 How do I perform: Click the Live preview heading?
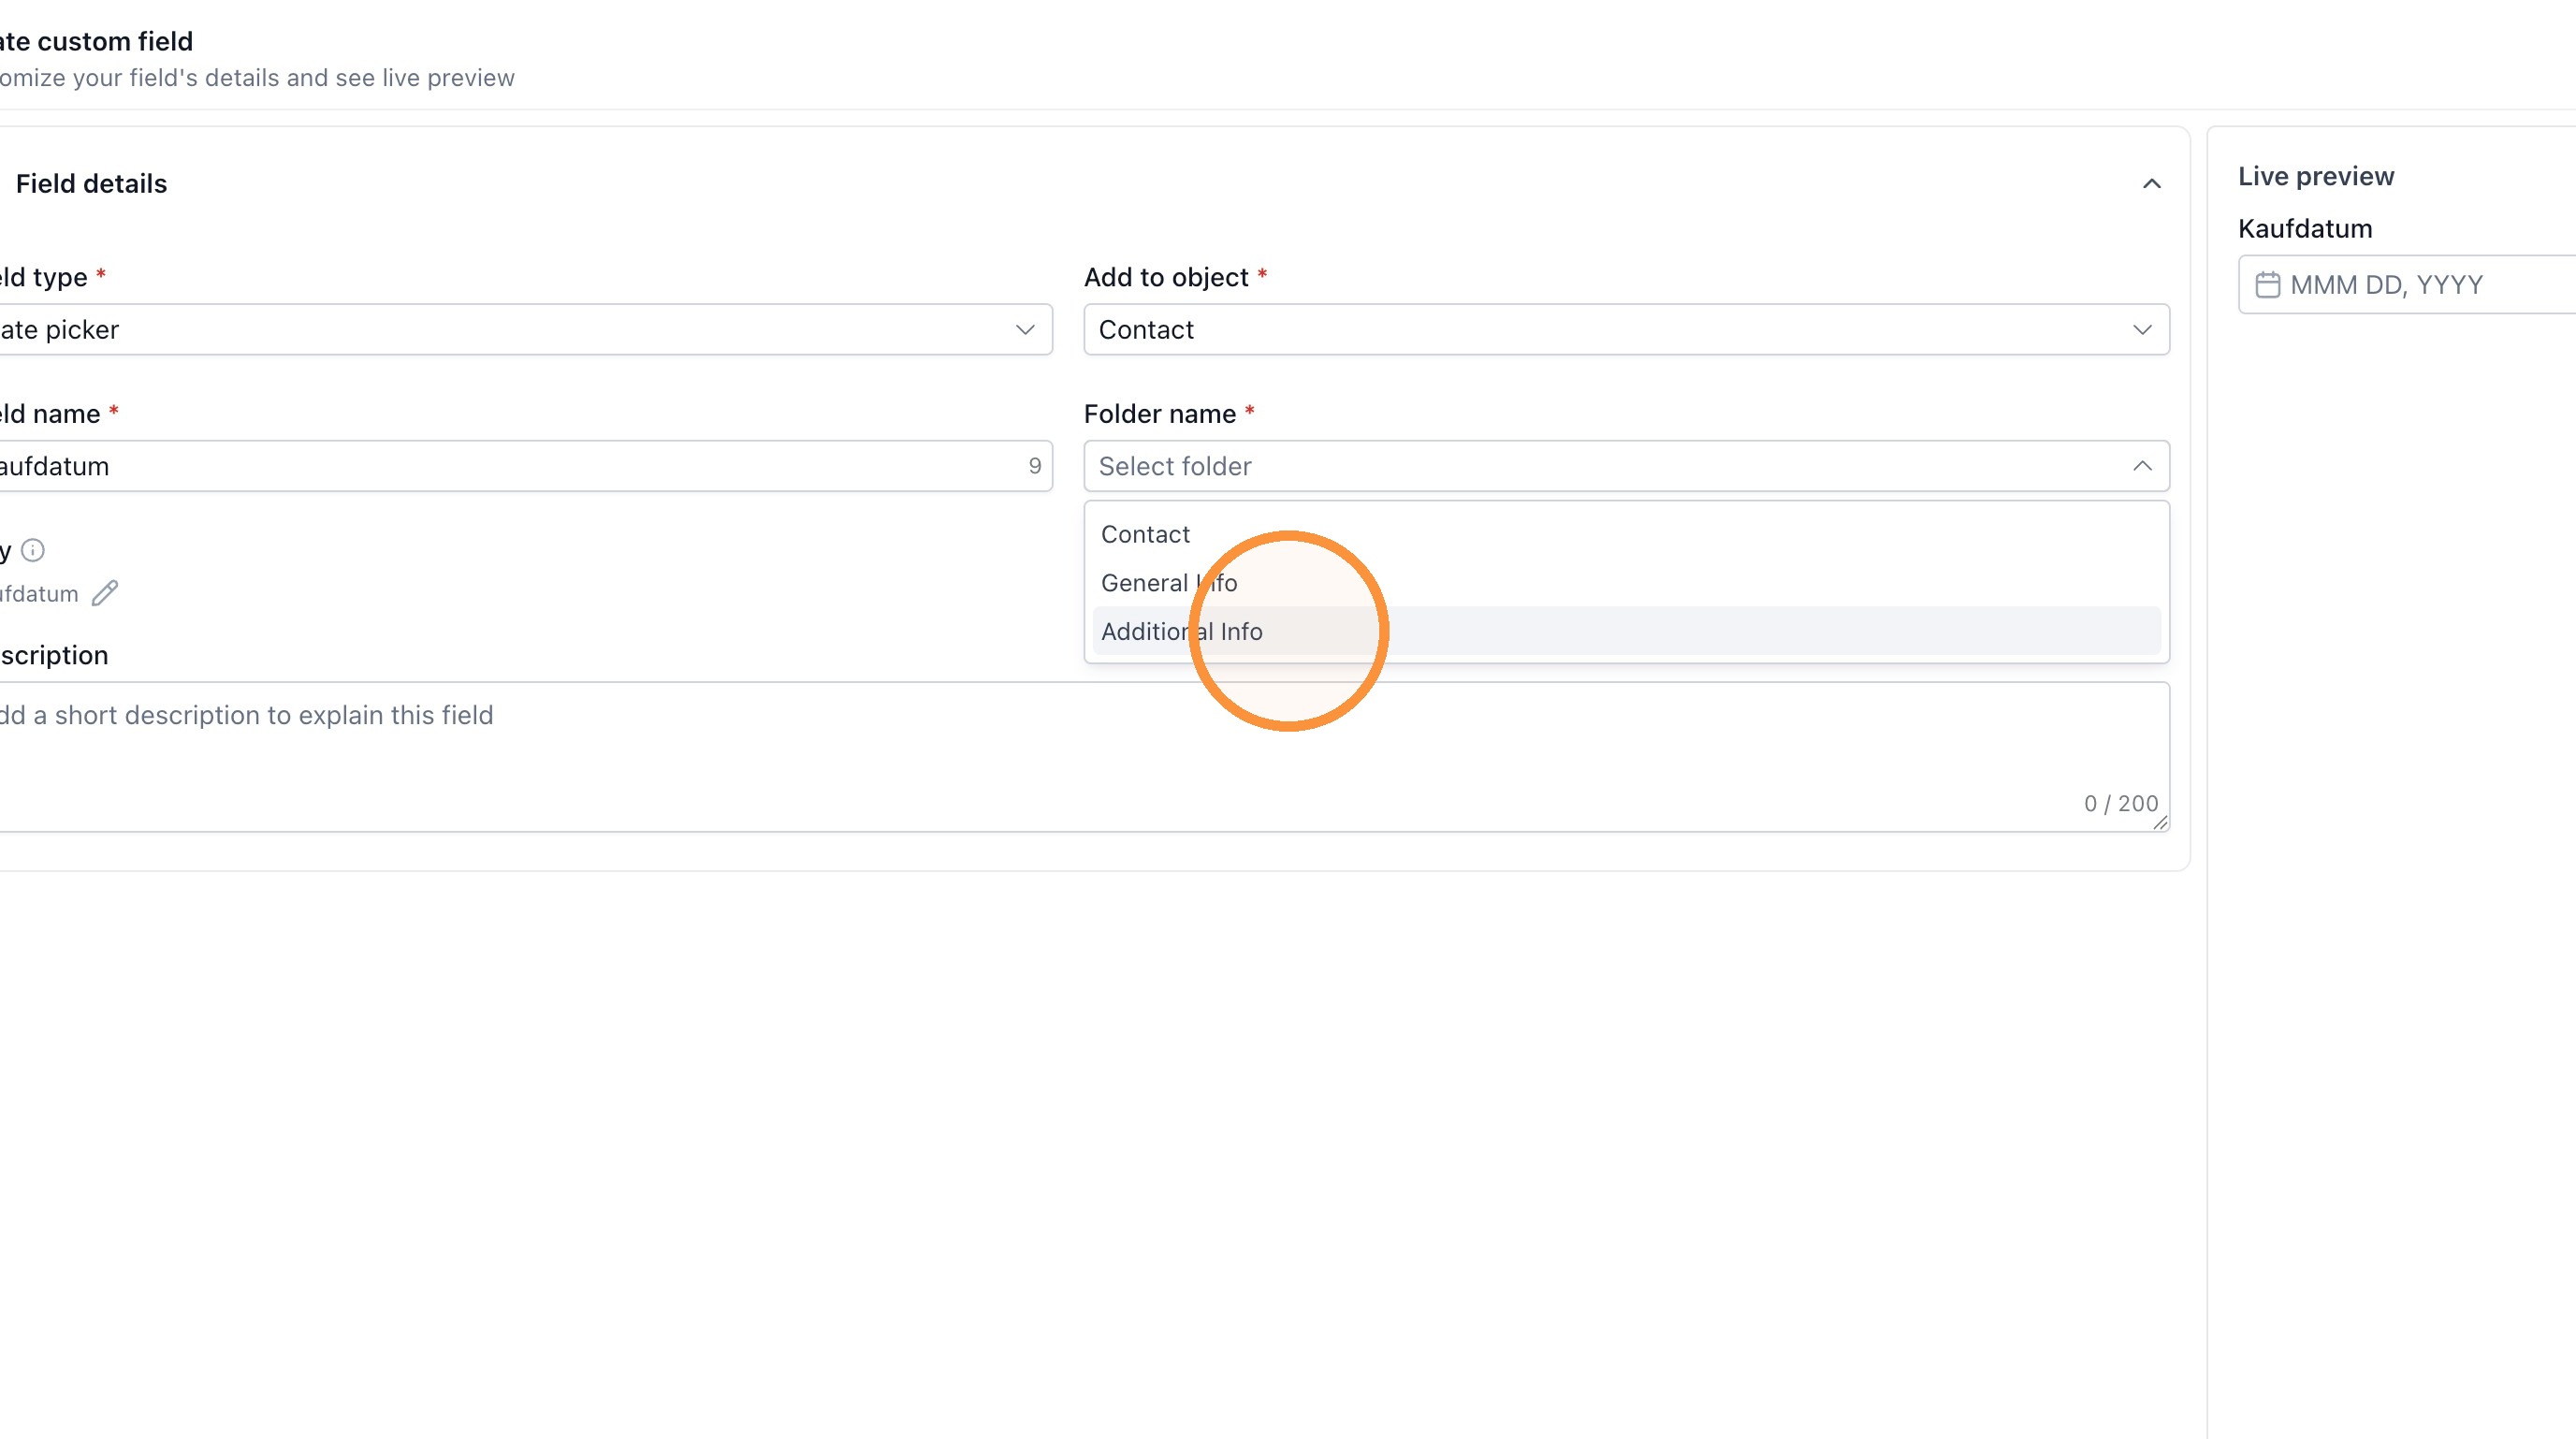[2316, 176]
